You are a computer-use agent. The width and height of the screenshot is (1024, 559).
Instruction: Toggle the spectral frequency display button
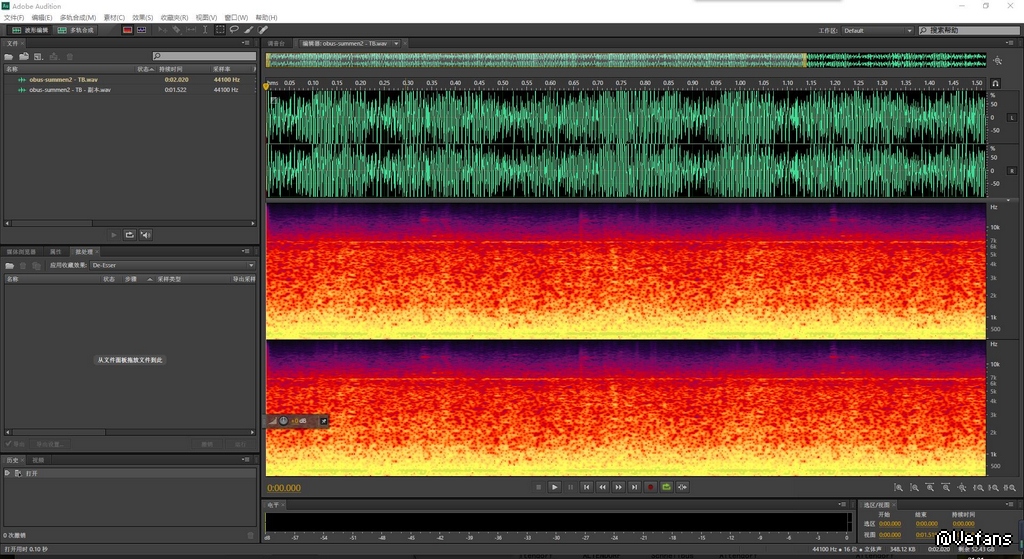tap(127, 30)
